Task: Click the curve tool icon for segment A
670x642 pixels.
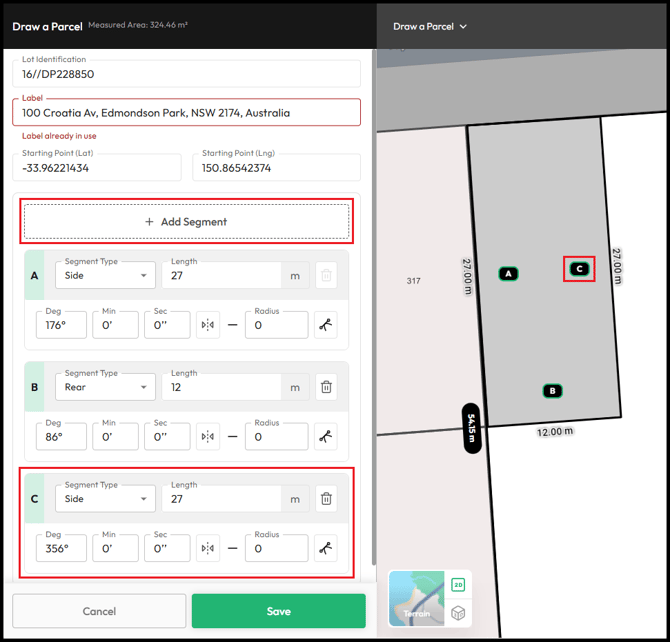Action: point(326,325)
